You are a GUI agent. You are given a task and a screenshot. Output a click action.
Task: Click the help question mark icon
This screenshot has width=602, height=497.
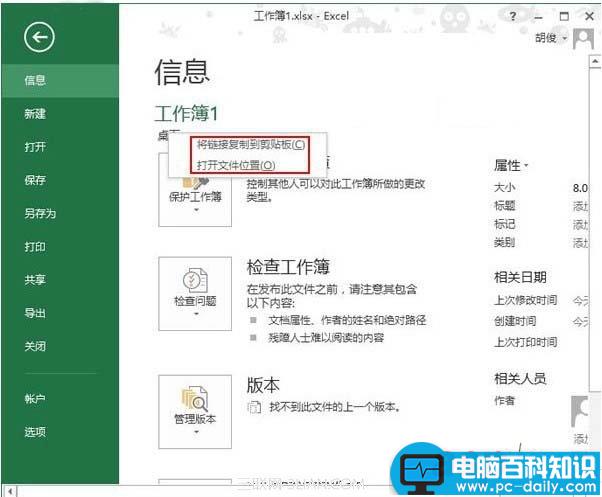(513, 16)
